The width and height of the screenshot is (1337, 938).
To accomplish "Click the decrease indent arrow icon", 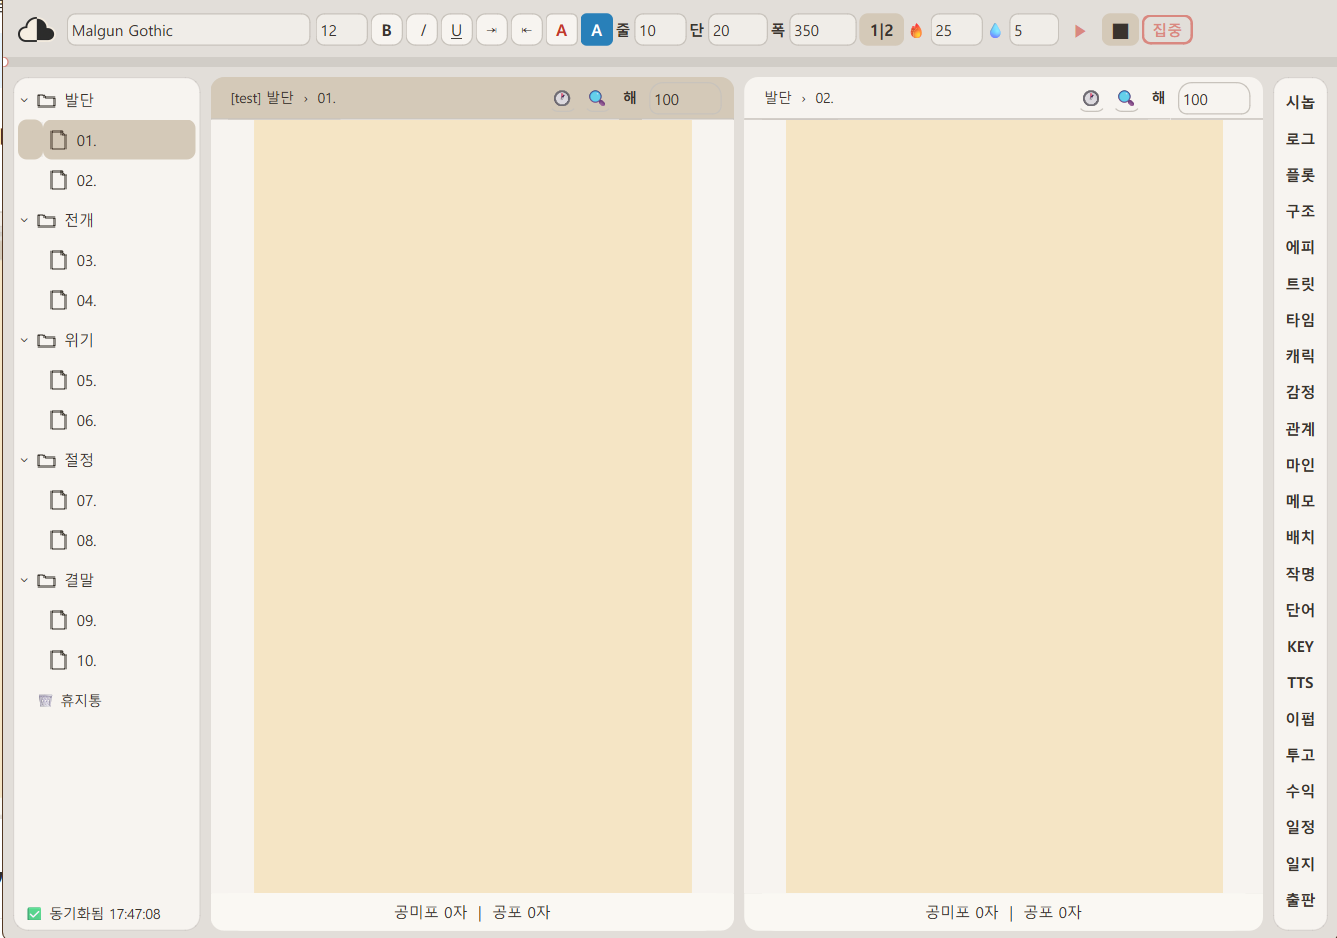I will click(527, 30).
